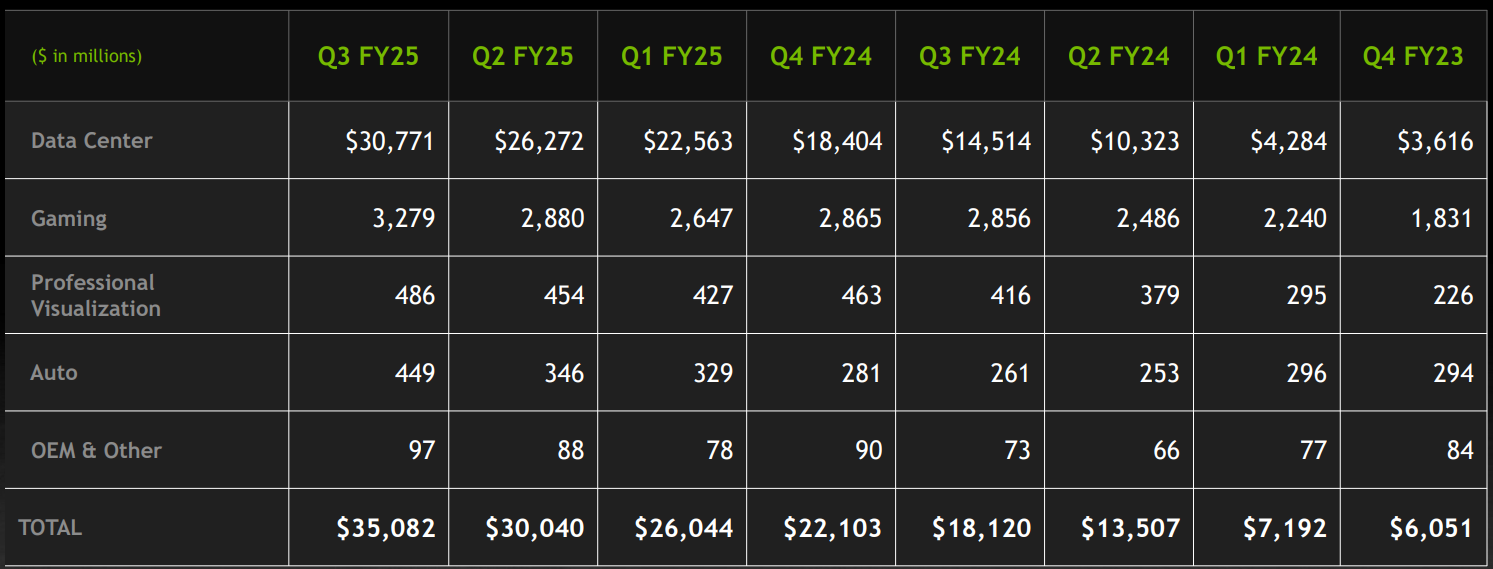1493x569 pixels.
Task: Click the Q3 FY25 column header
Action: tap(368, 56)
